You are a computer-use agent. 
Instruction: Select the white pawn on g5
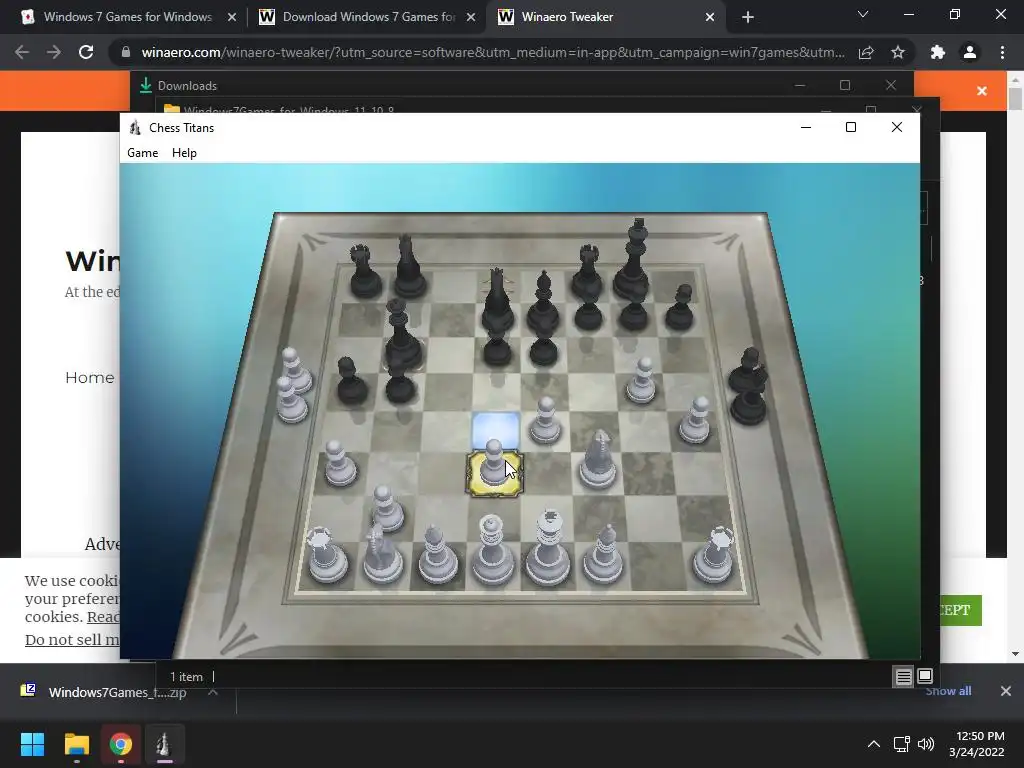coord(641,380)
